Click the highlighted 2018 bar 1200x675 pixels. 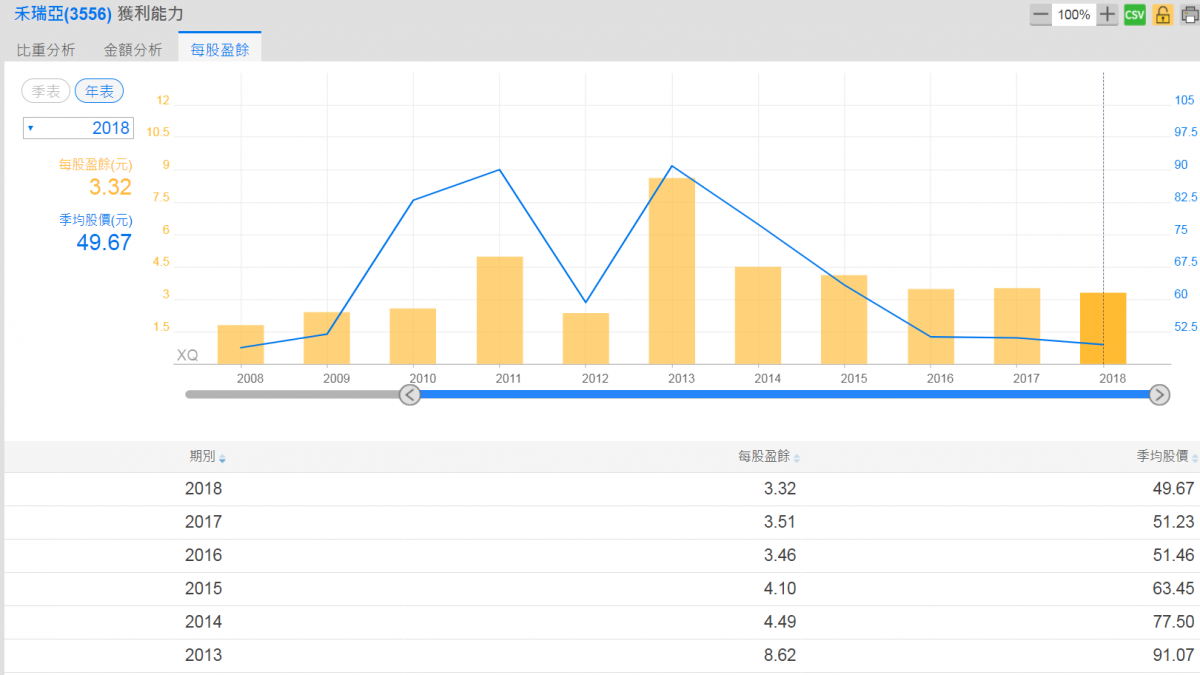point(1103,328)
